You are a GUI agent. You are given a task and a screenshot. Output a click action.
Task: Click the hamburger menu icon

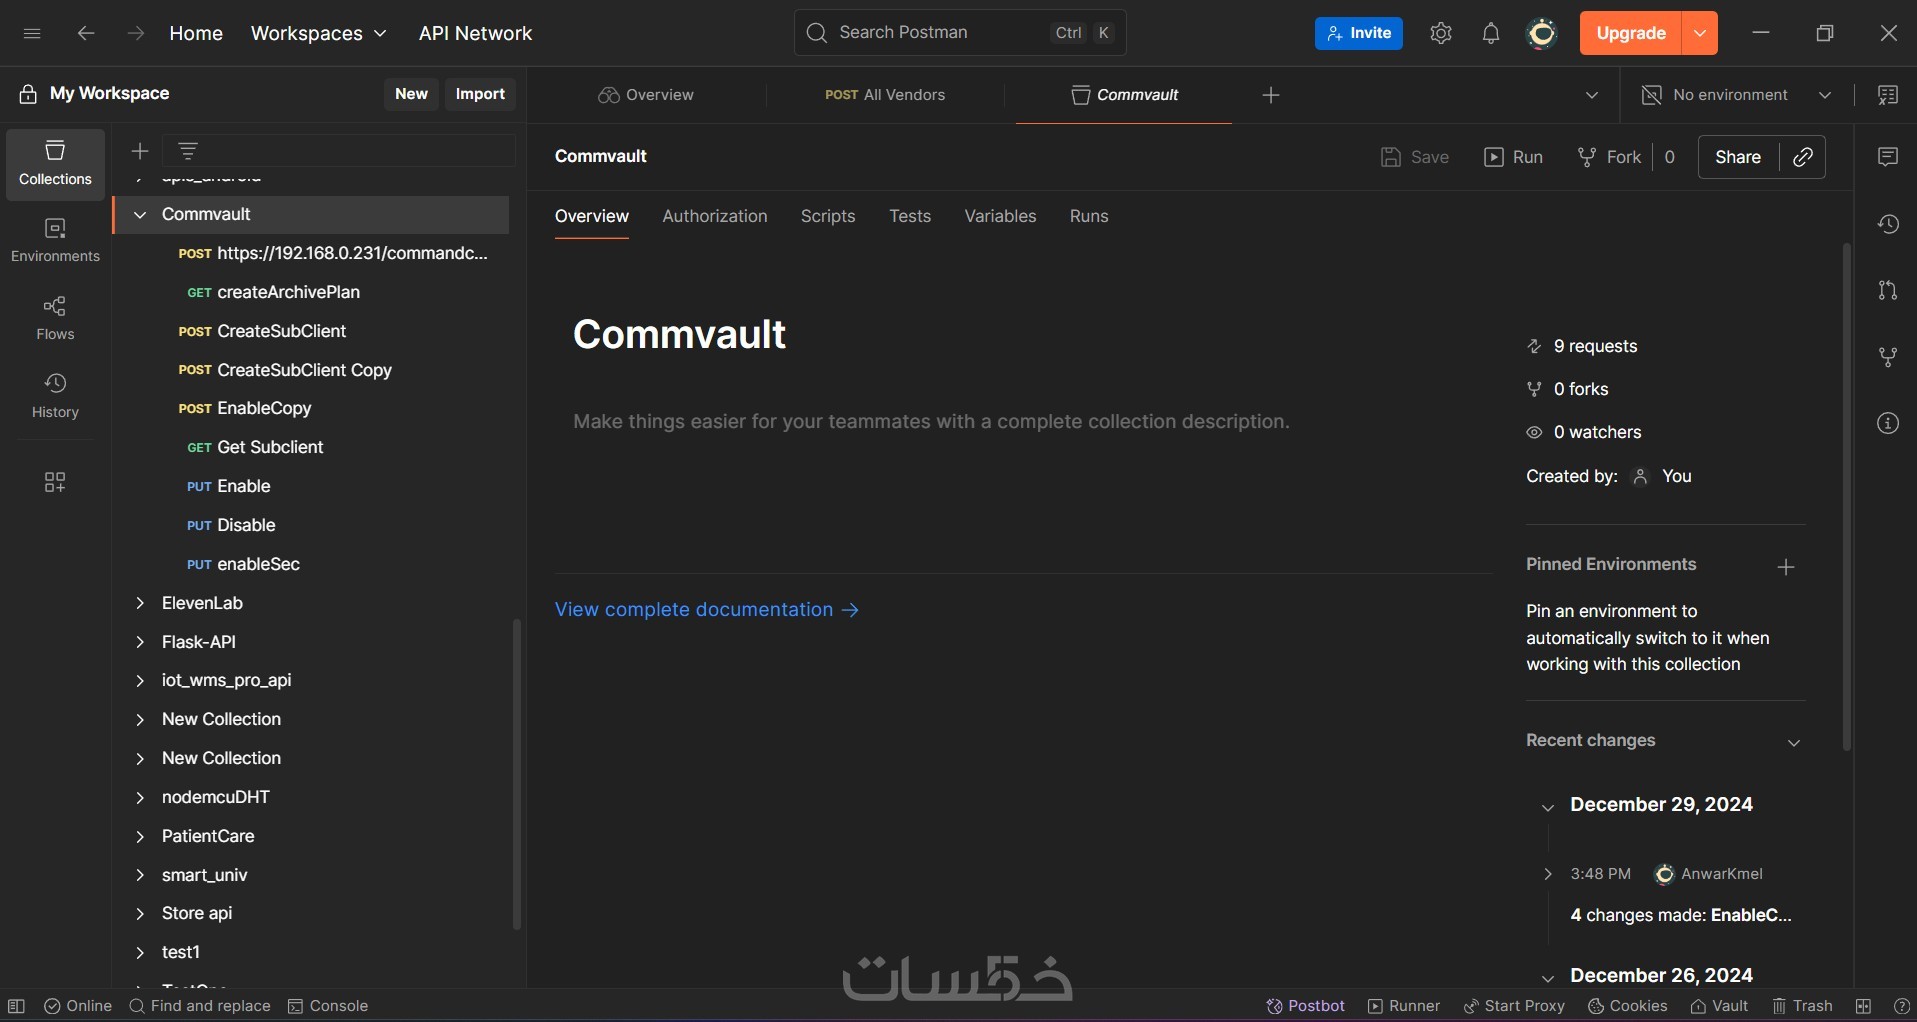point(32,33)
